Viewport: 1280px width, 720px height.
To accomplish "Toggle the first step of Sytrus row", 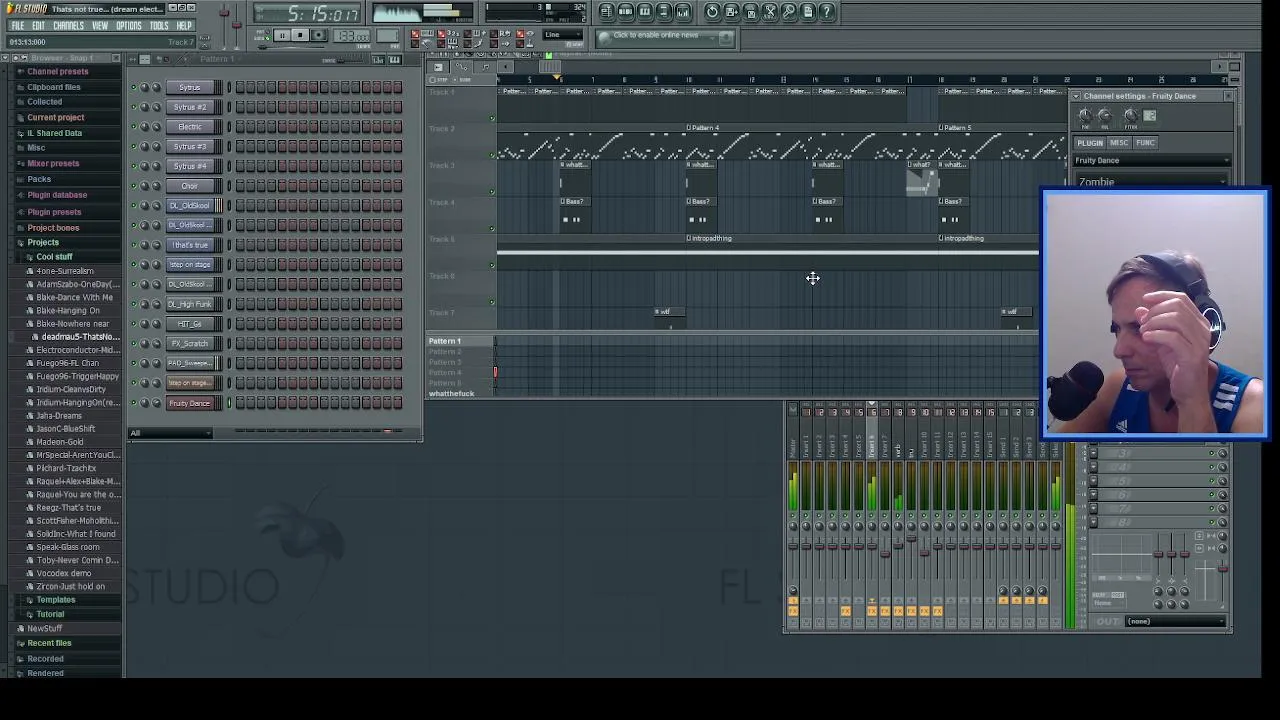I will [x=240, y=87].
